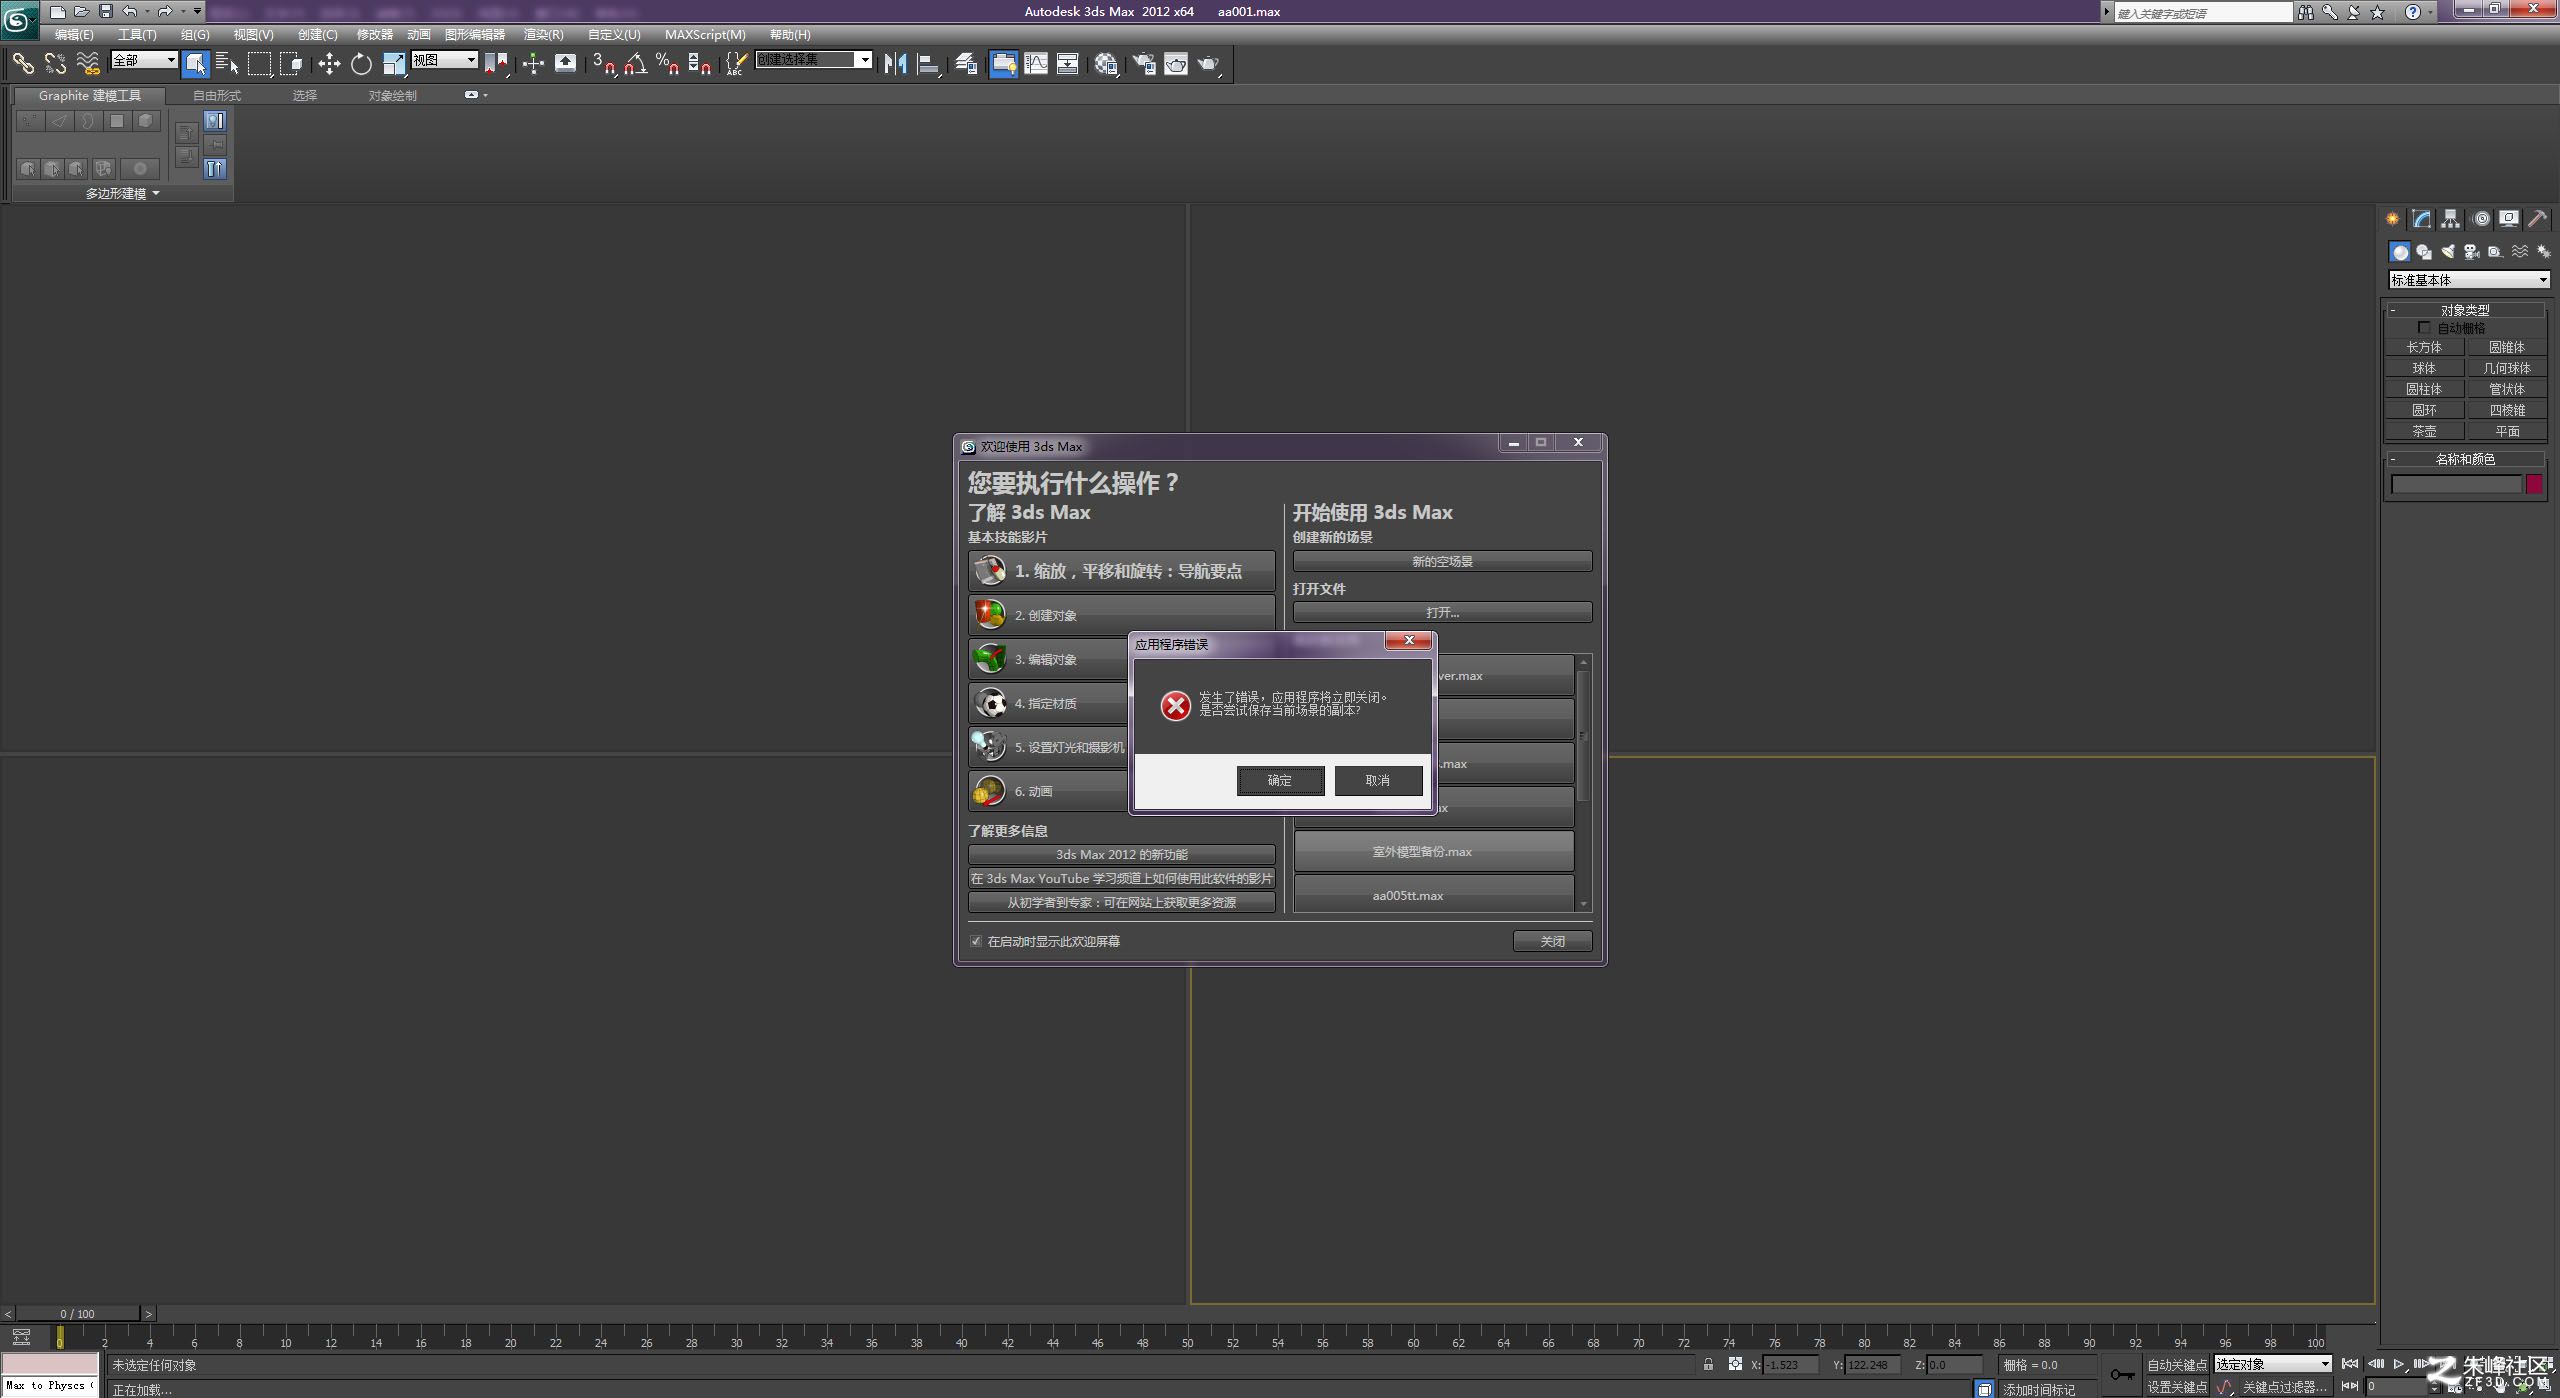Open the MAXScript(M) menu

[x=705, y=35]
